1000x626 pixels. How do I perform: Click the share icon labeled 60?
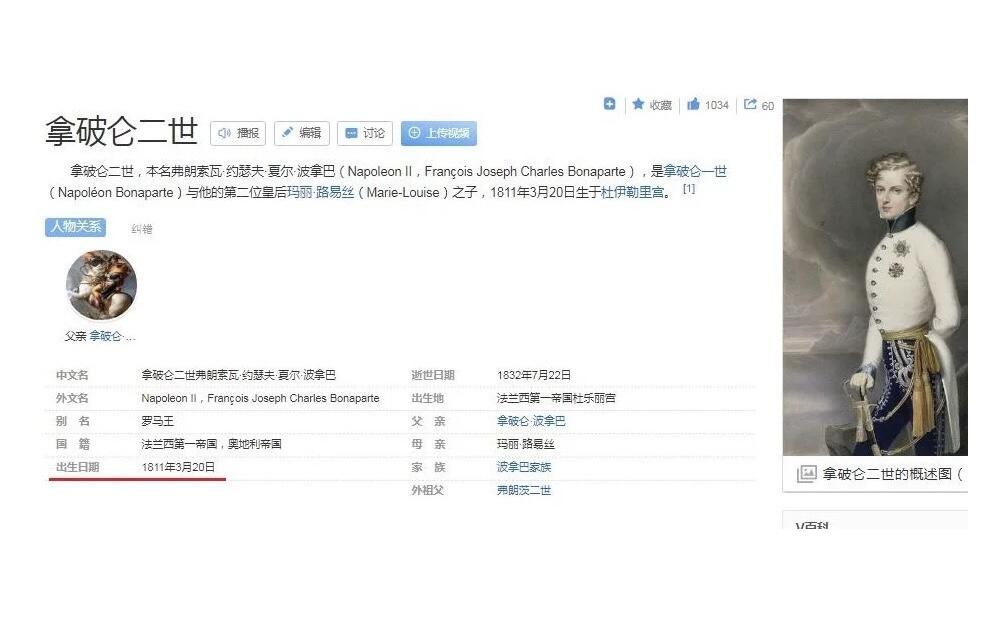tap(750, 104)
